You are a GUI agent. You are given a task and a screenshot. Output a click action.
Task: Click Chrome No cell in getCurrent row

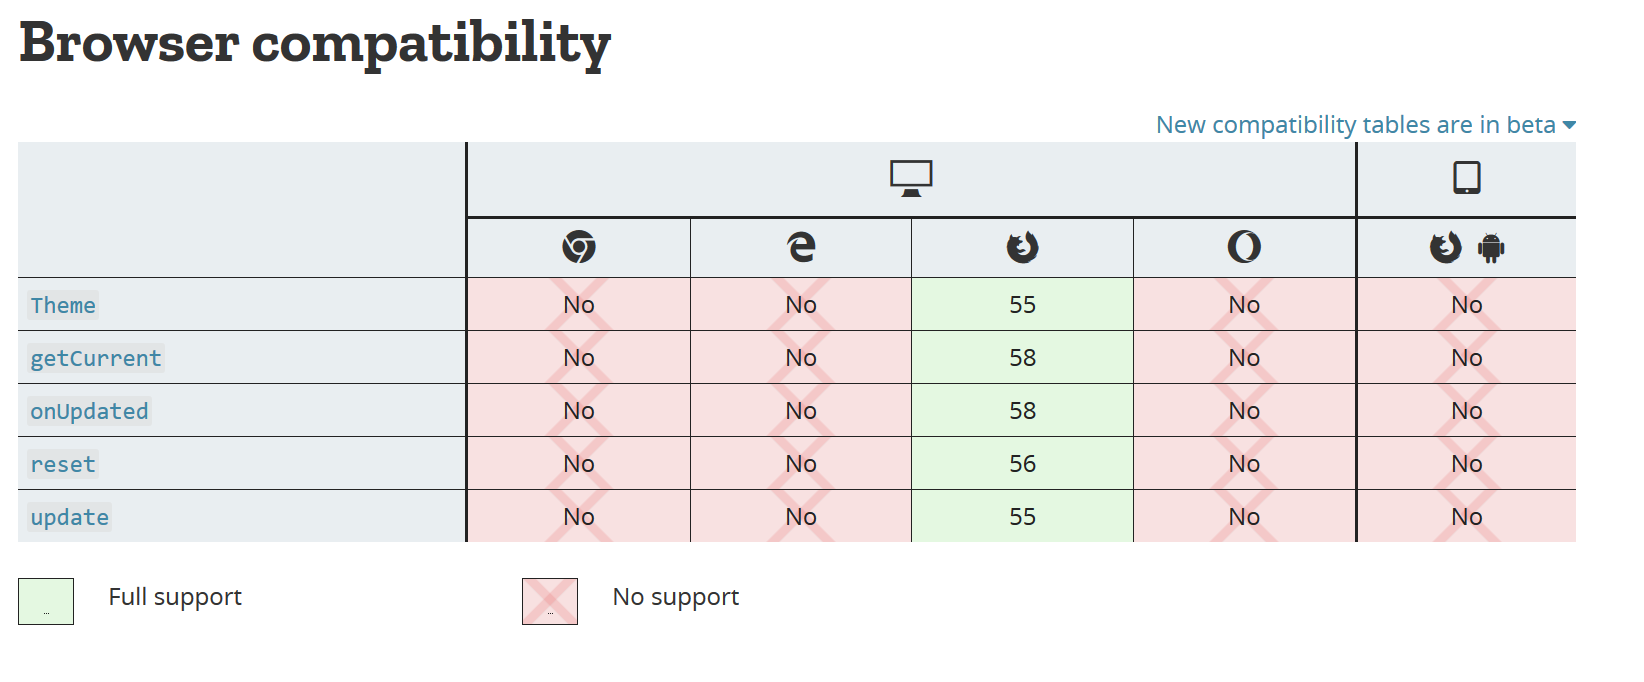(x=579, y=358)
